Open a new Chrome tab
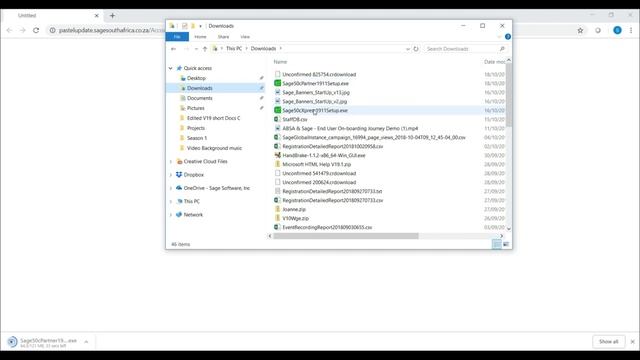 [x=112, y=16]
